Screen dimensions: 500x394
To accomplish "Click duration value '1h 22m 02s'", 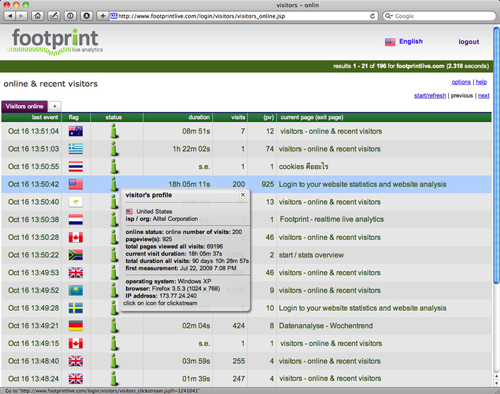I will coord(191,149).
